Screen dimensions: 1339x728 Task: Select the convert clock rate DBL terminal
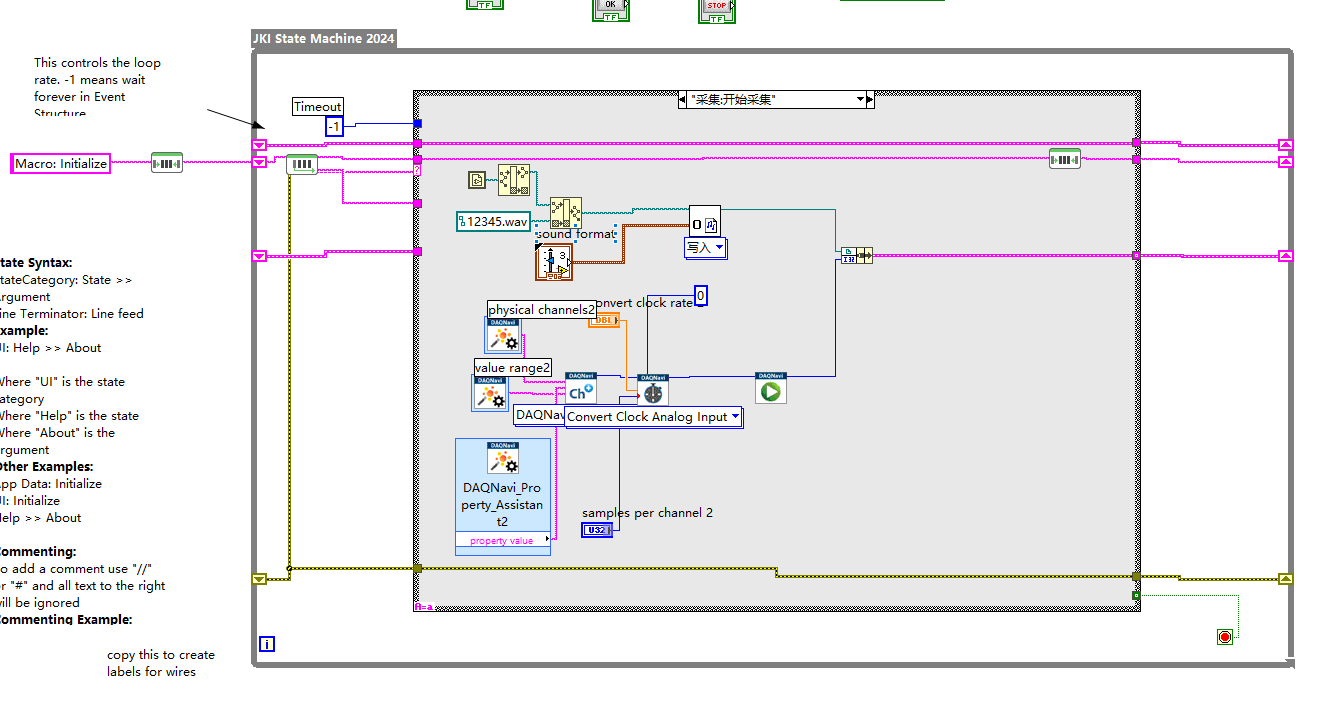[x=604, y=320]
